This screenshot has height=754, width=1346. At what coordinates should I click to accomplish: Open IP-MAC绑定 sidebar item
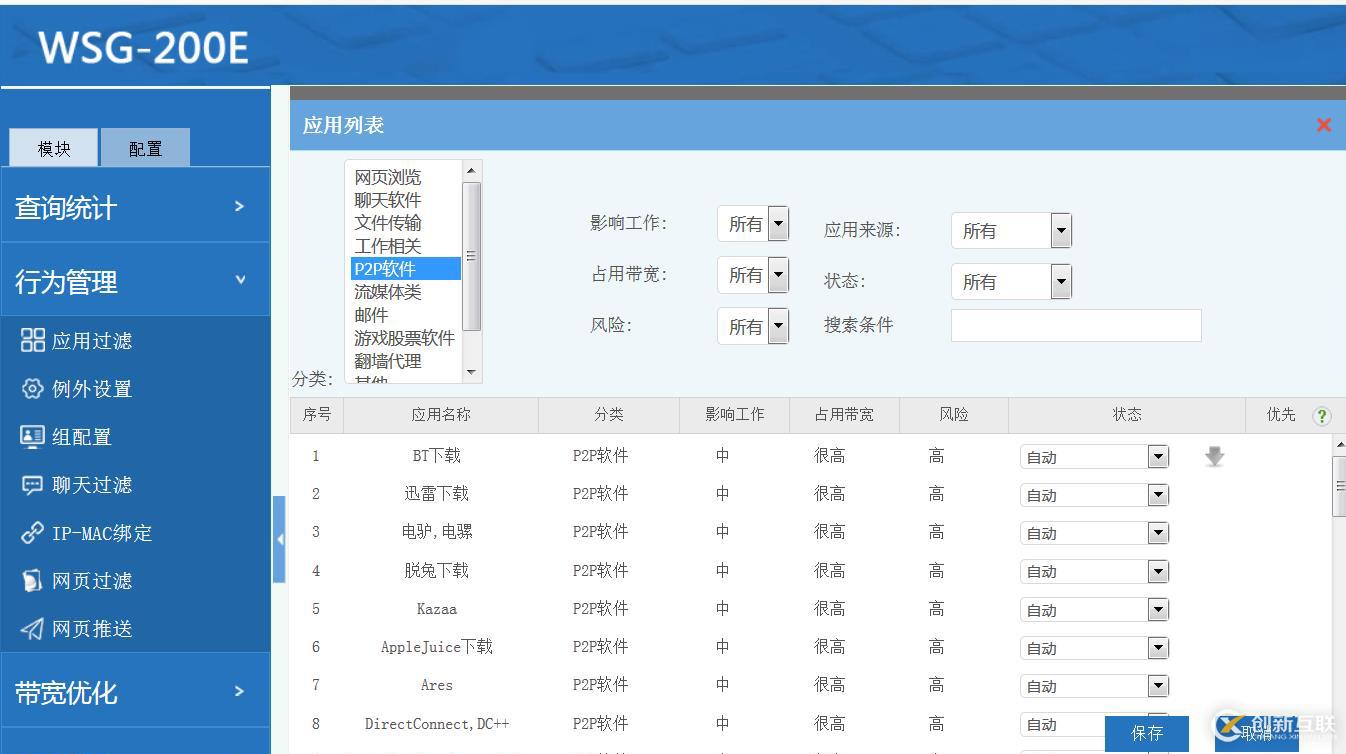[x=86, y=533]
